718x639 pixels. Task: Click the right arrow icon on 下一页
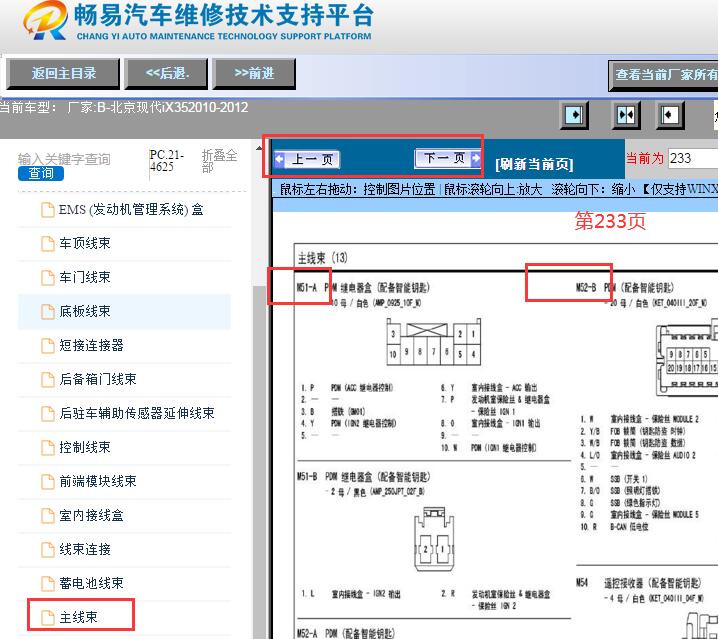[475, 158]
